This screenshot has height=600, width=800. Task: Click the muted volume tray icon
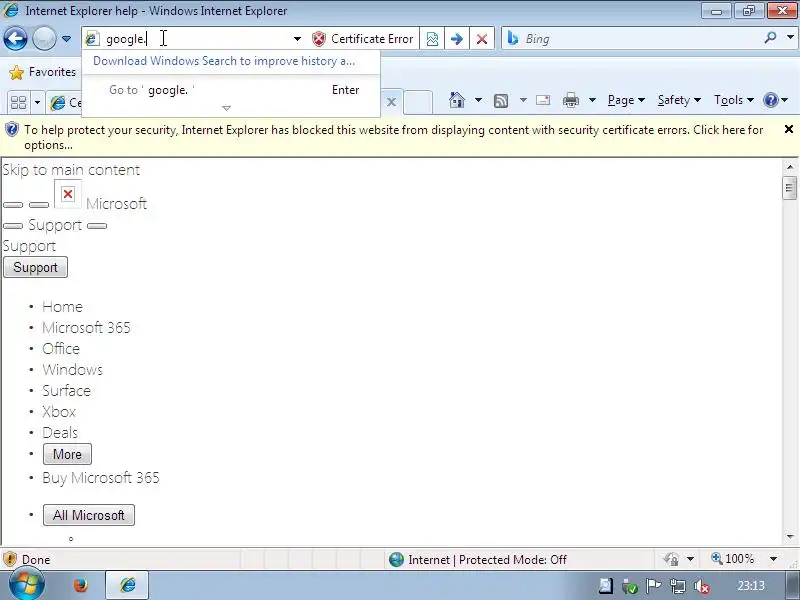coord(702,586)
